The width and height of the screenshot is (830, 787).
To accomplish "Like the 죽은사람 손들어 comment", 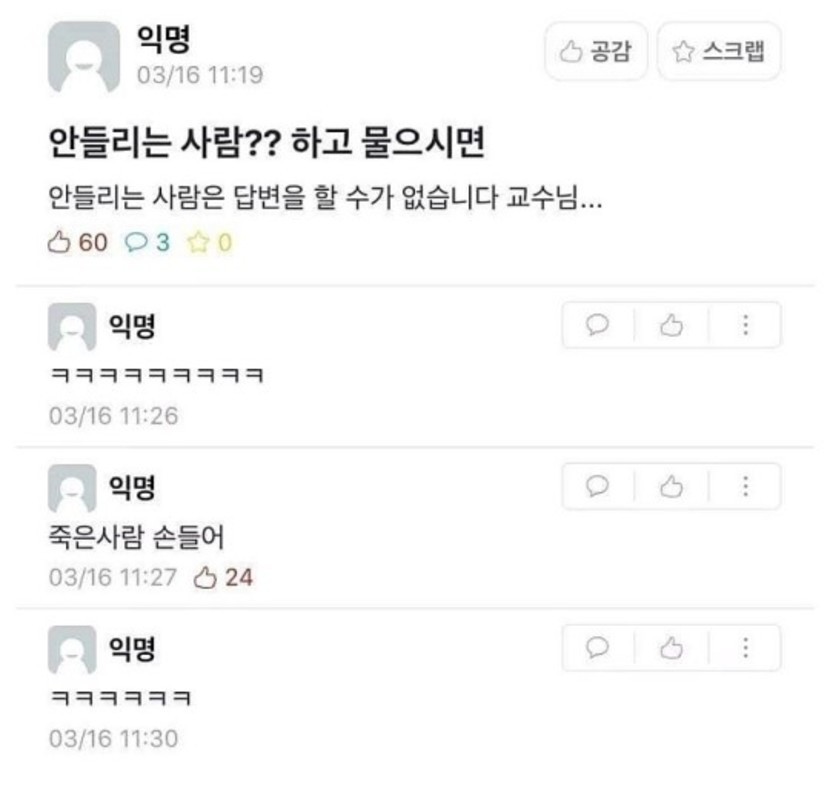I will (671, 486).
